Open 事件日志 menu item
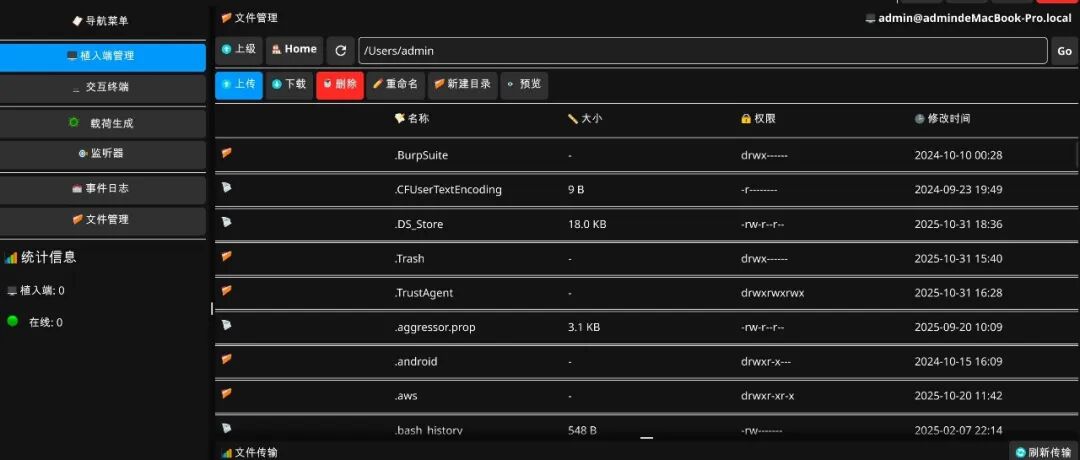The image size is (1080, 460). click(103, 189)
